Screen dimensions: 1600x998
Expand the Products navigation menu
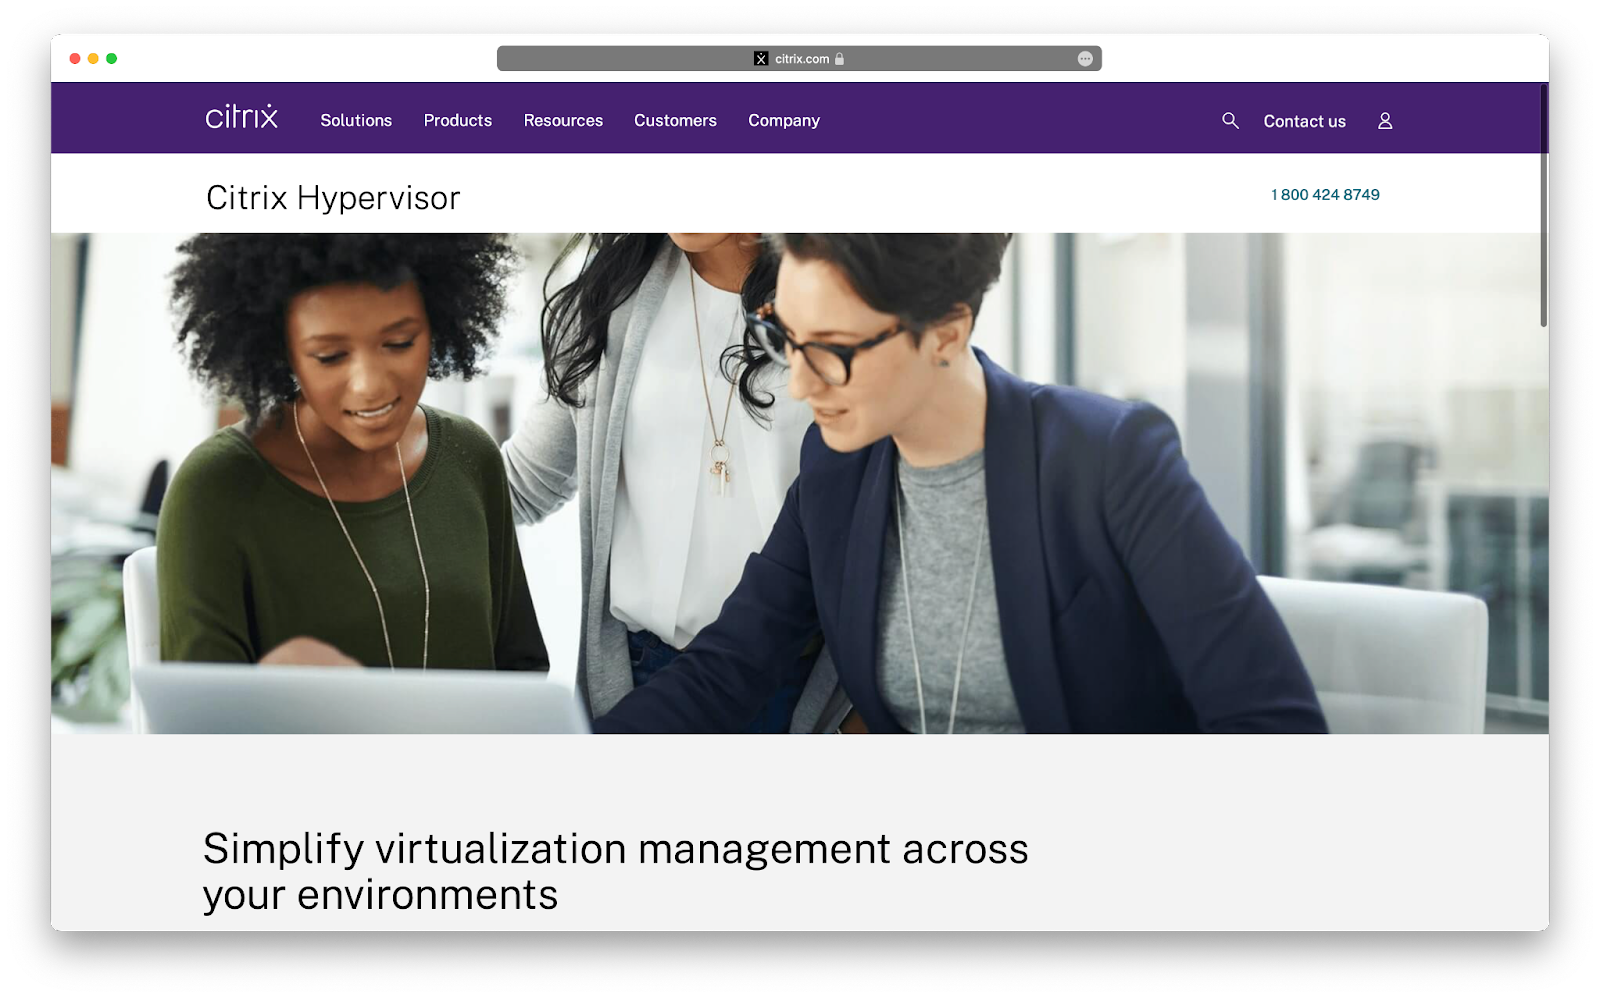coord(457,120)
